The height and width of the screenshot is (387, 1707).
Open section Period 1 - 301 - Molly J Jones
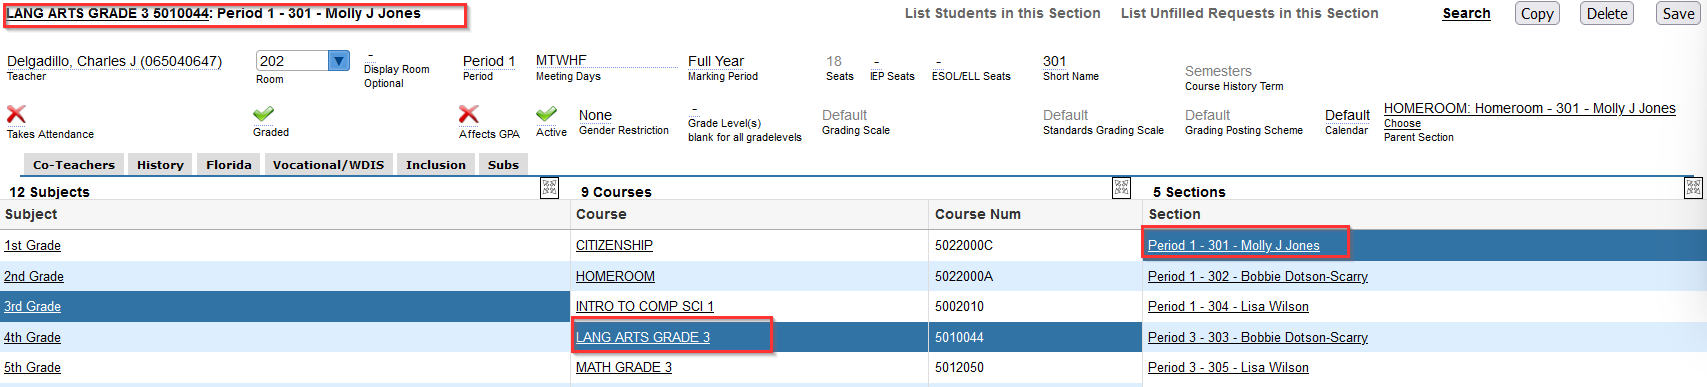pos(1233,245)
